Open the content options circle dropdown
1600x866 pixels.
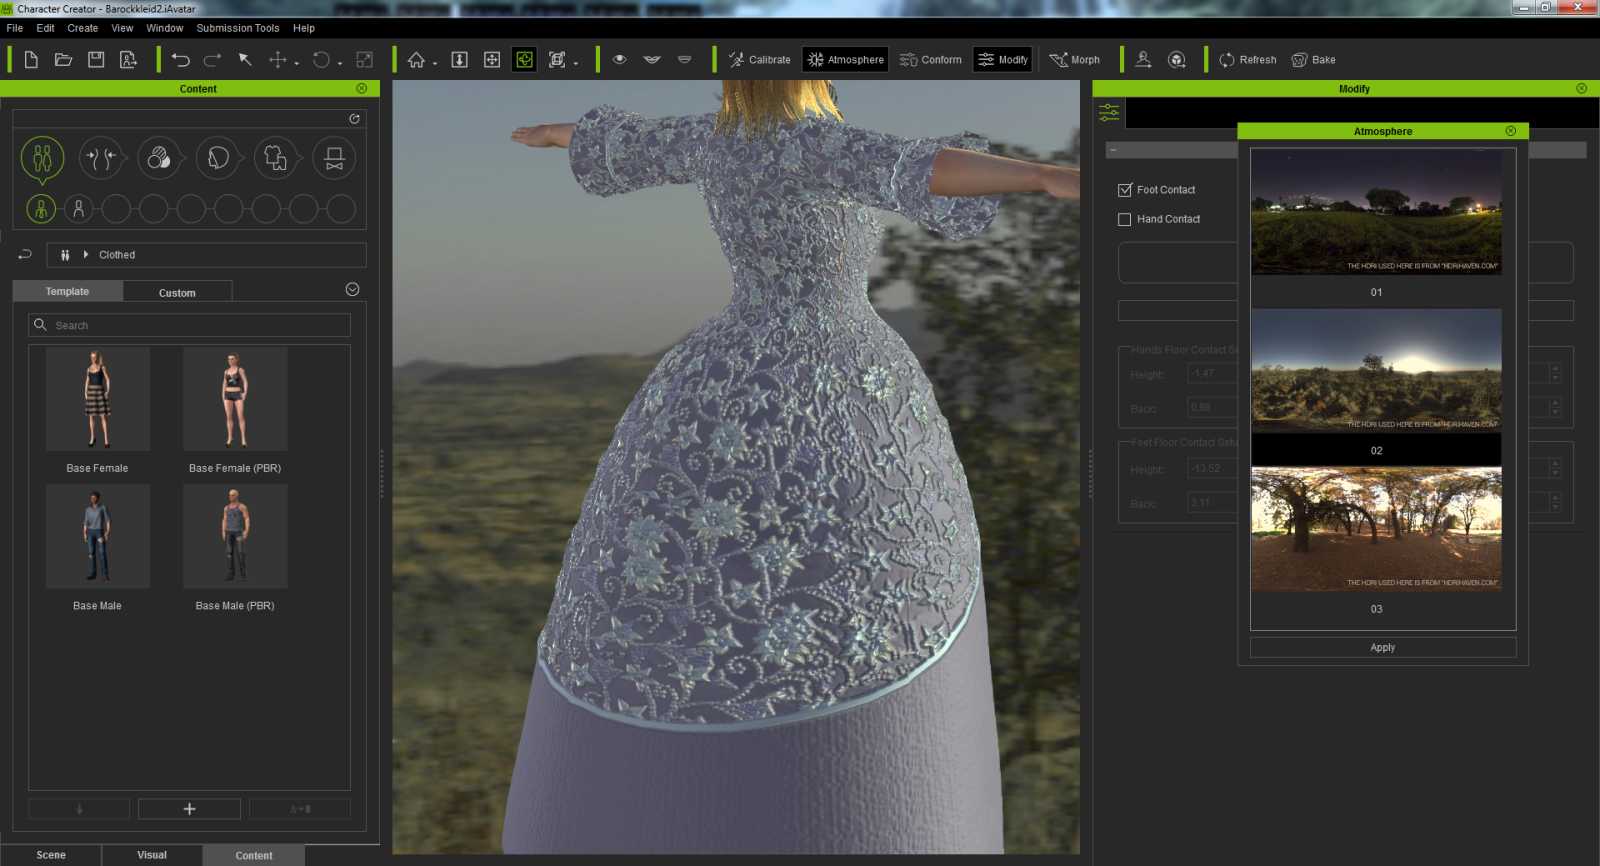(352, 289)
